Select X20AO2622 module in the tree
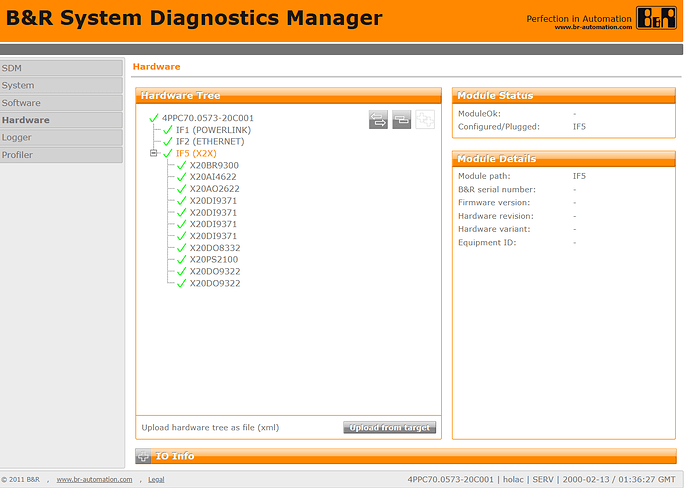Viewport: 690px width, 488px height. click(215, 189)
